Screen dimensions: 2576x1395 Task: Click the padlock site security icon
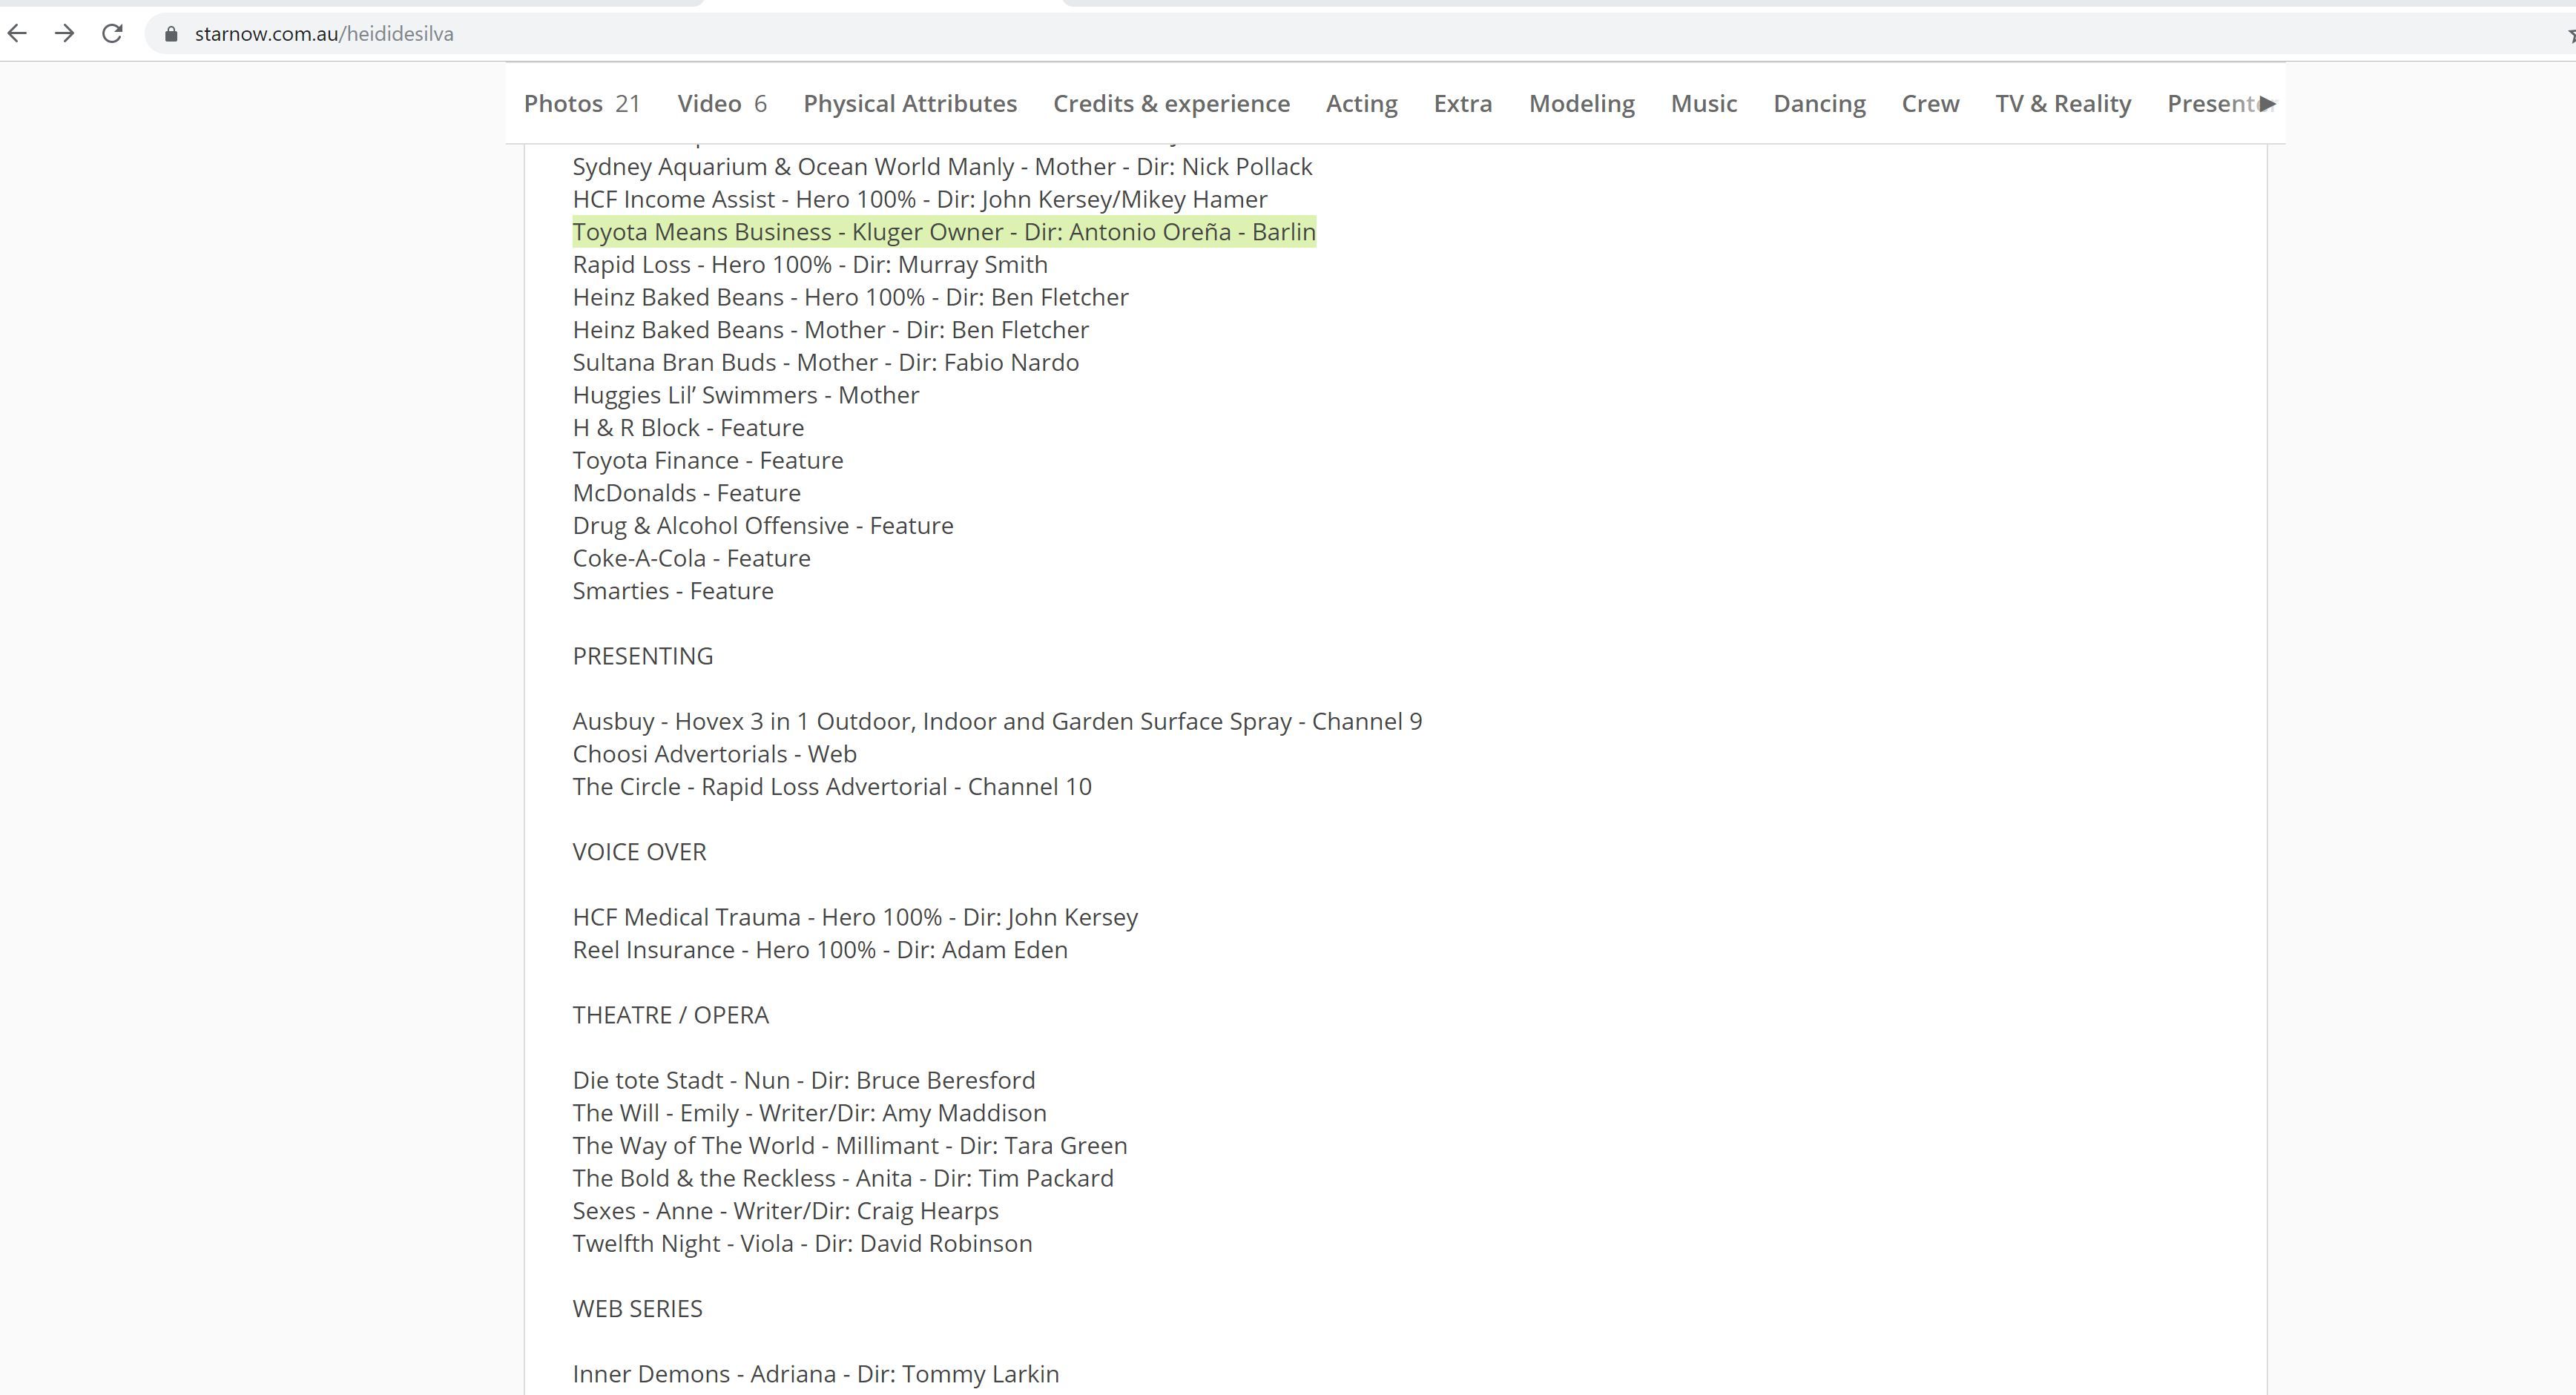tap(171, 34)
